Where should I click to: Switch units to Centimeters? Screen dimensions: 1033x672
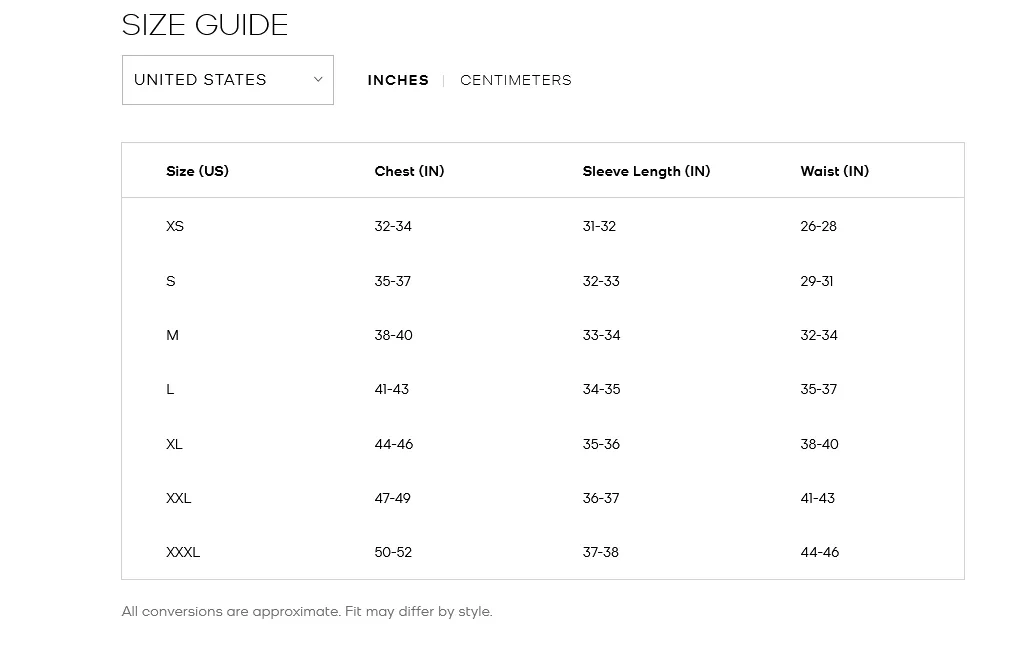point(516,80)
